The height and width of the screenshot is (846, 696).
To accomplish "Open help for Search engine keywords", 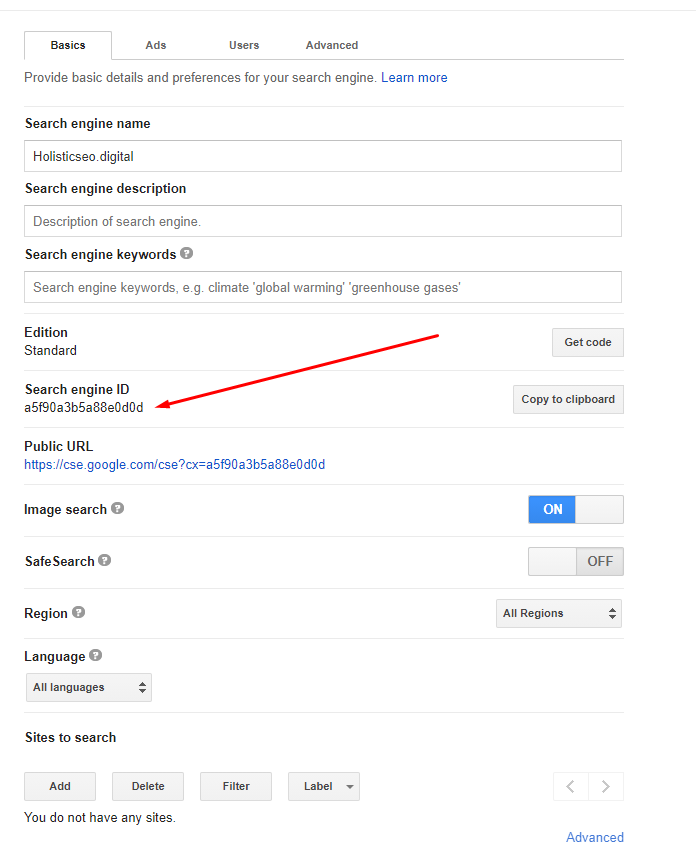I will [186, 253].
